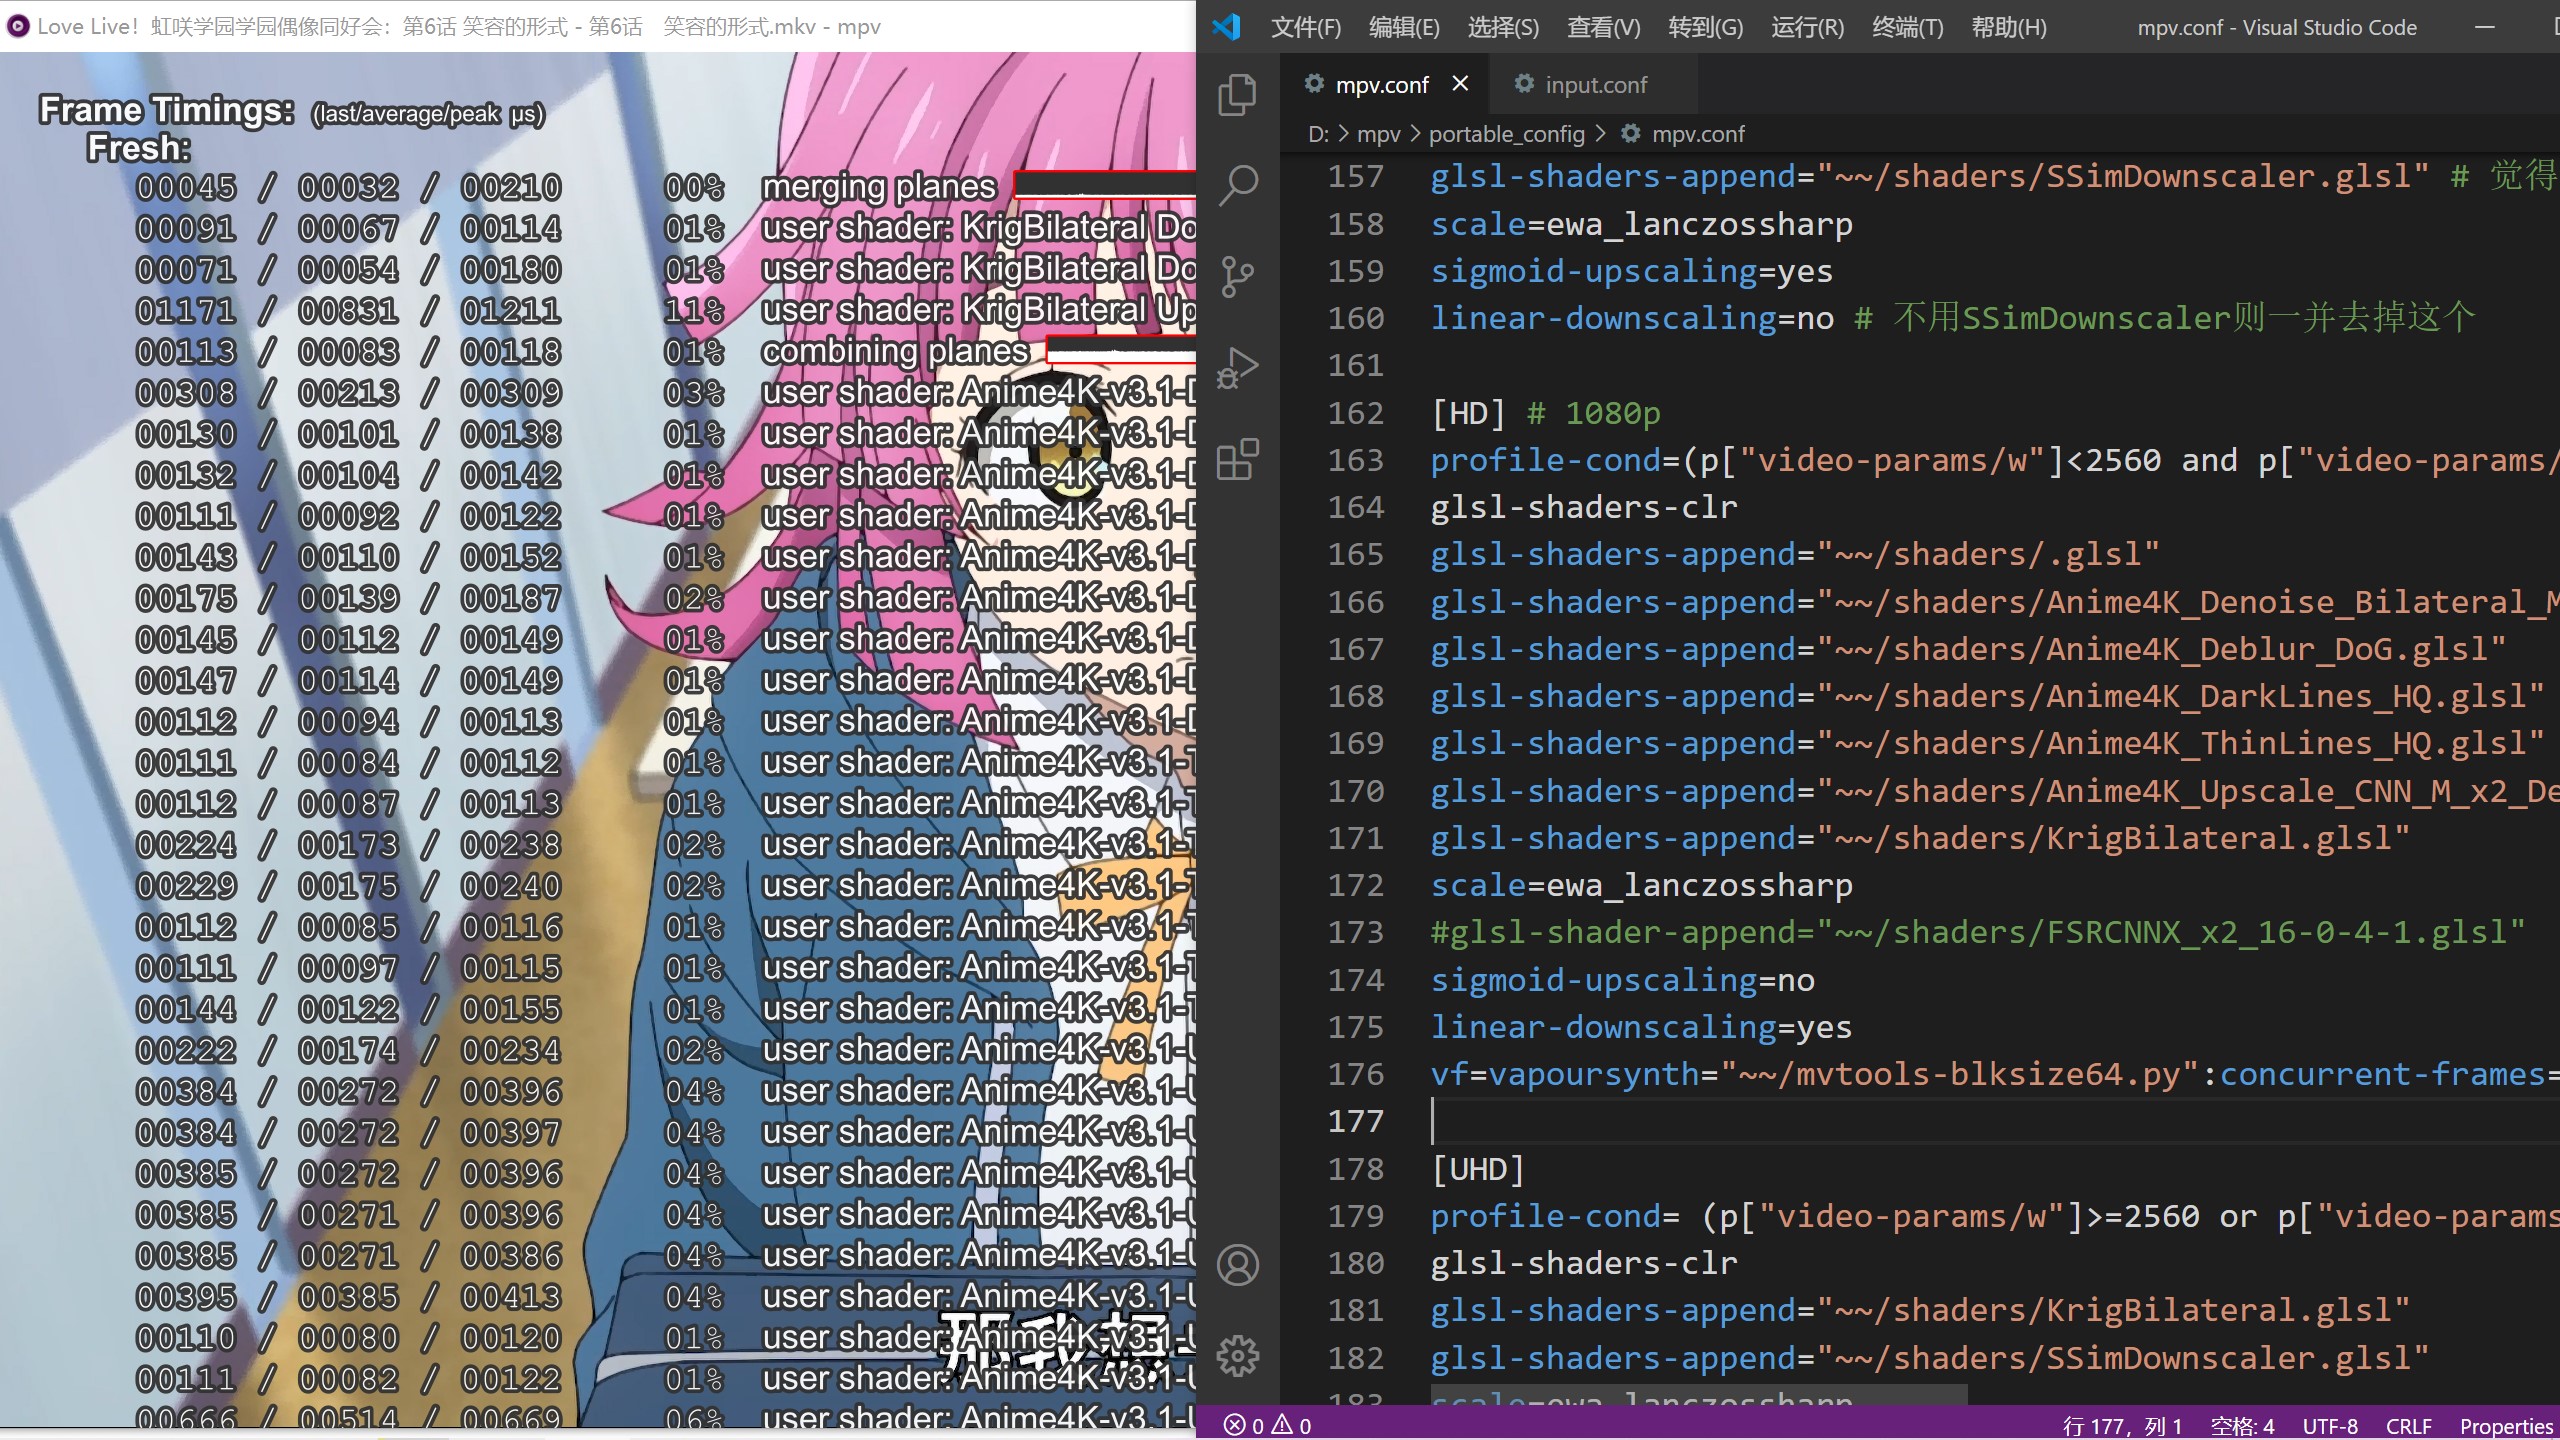Viewport: 2560px width, 1440px height.
Task: Open the 选择(S) menu
Action: pos(1503,27)
